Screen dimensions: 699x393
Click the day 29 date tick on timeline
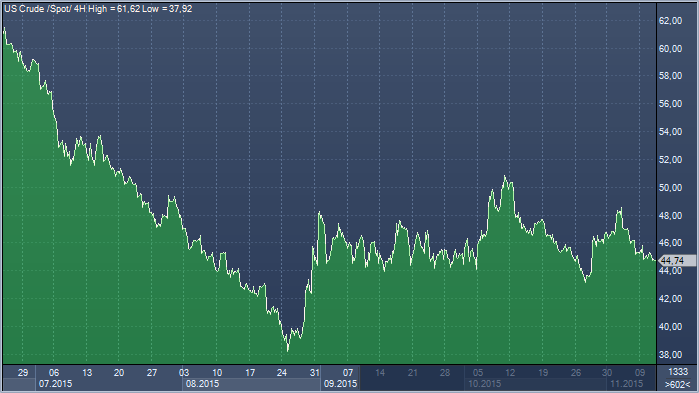[x=23, y=373]
